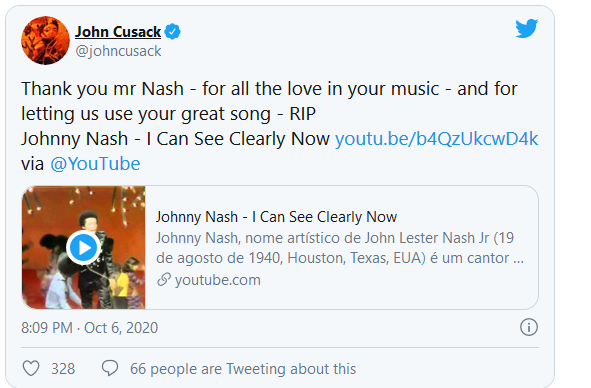Open the tweet info circle icon
The height and width of the screenshot is (388, 591).
(x=529, y=327)
